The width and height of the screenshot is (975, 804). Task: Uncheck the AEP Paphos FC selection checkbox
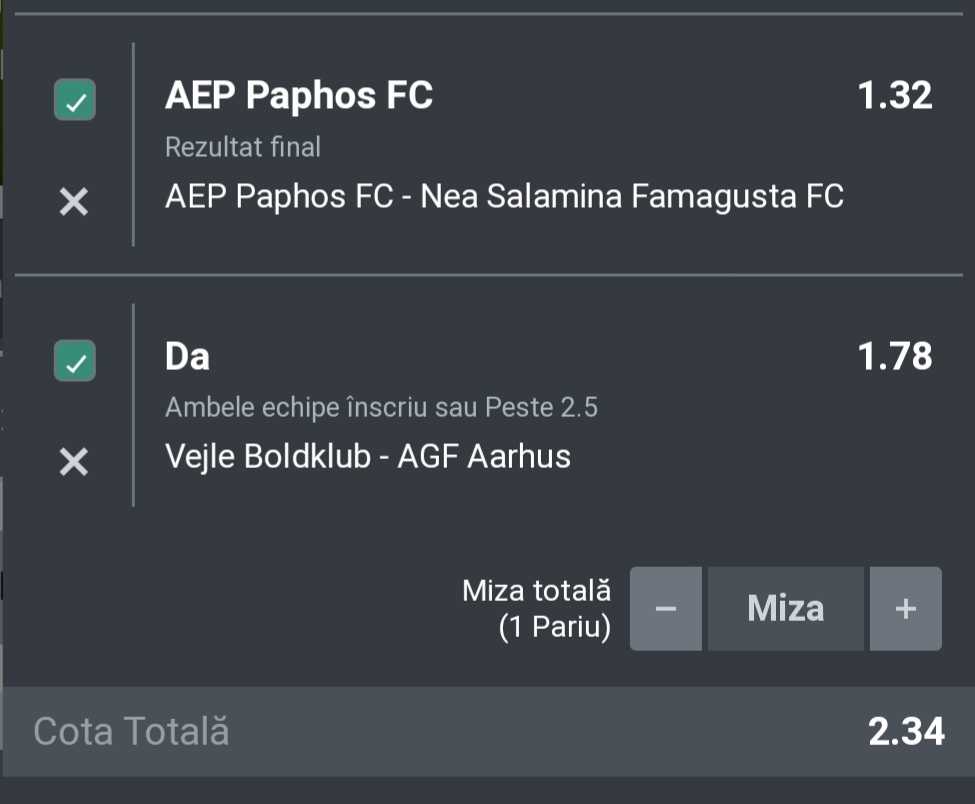coord(75,99)
